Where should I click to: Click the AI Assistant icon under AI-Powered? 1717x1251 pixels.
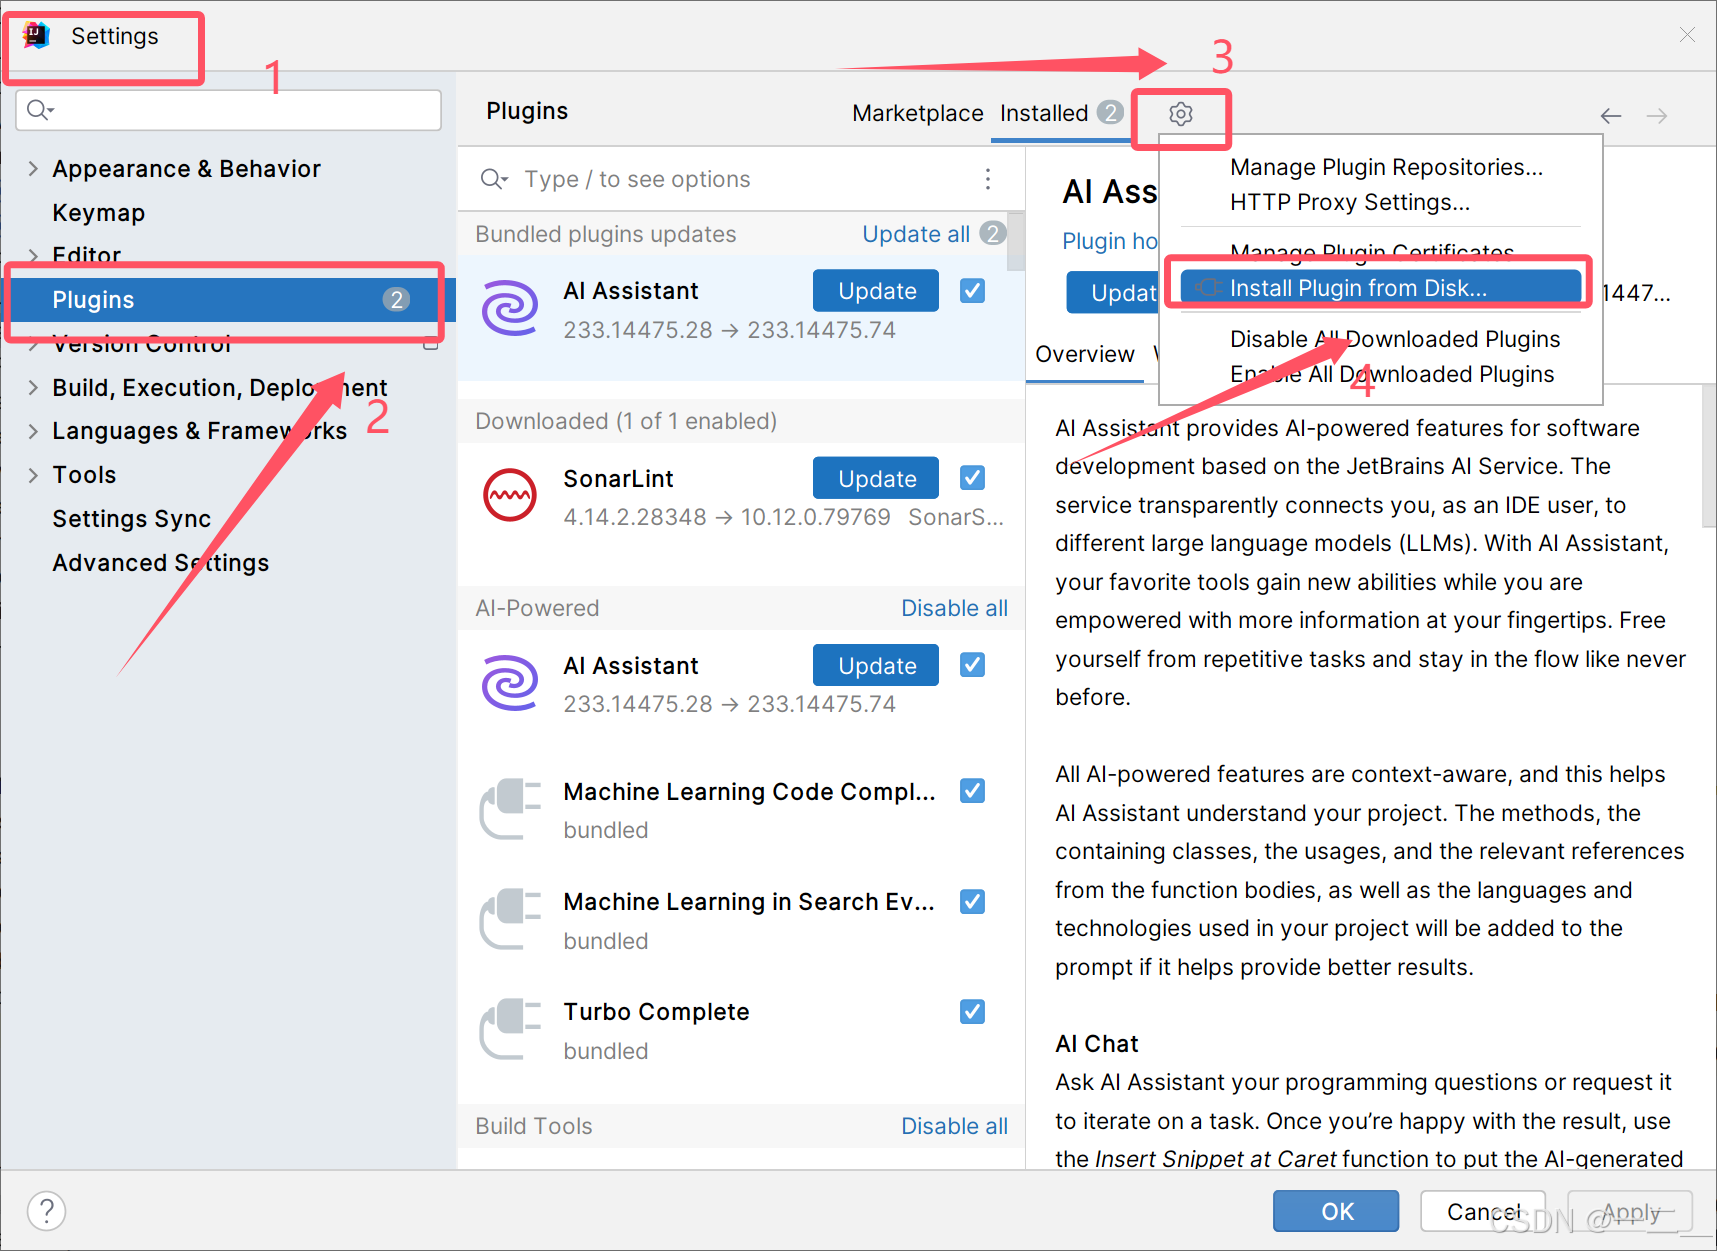[510, 683]
